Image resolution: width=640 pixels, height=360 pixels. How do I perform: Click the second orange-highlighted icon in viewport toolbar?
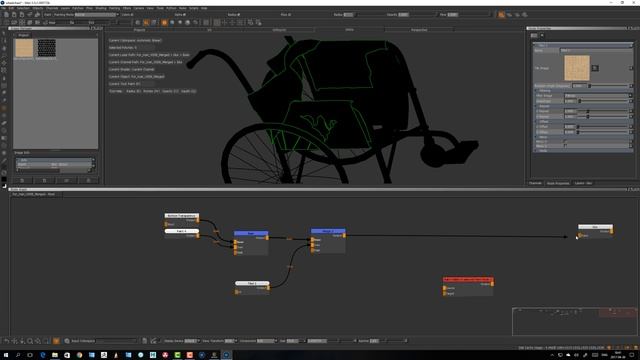pos(164,23)
